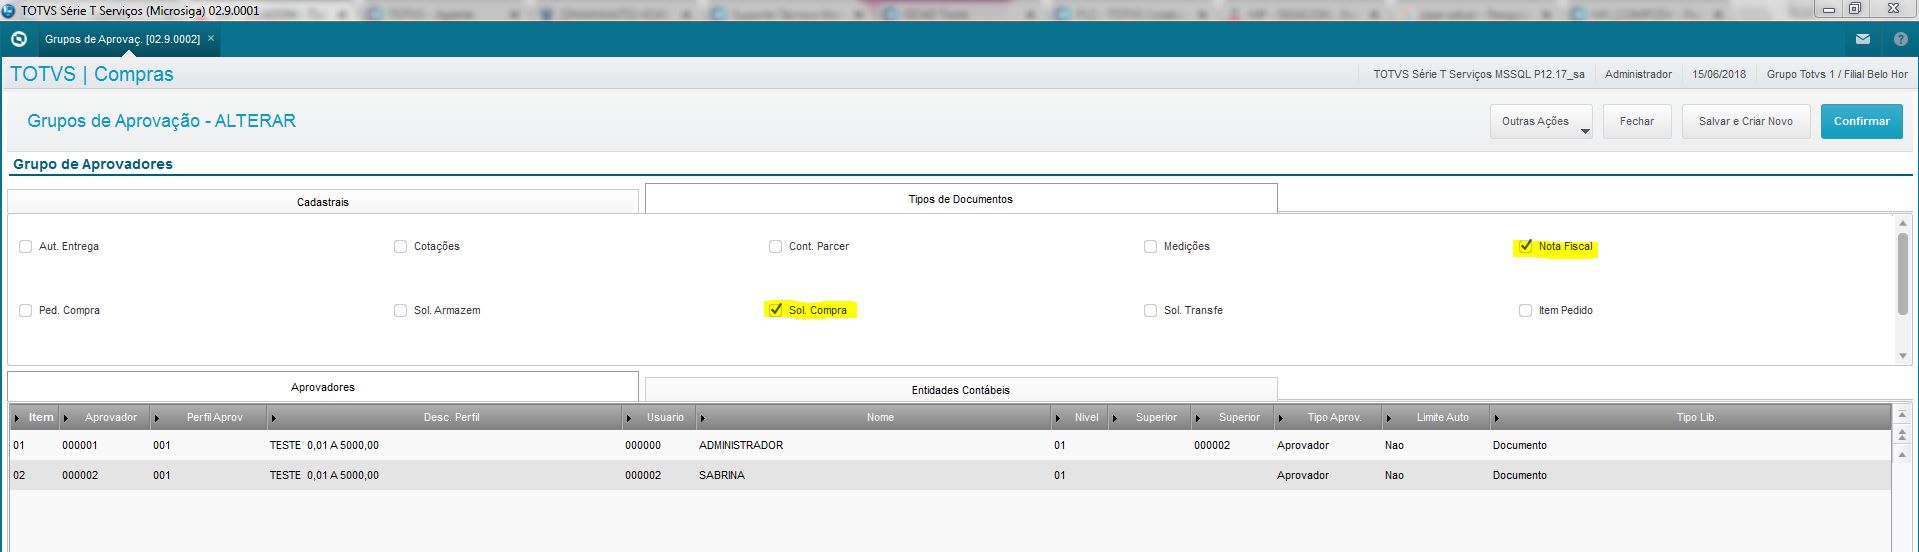
Task: Switch to the Cadastrais tab
Action: tap(323, 202)
